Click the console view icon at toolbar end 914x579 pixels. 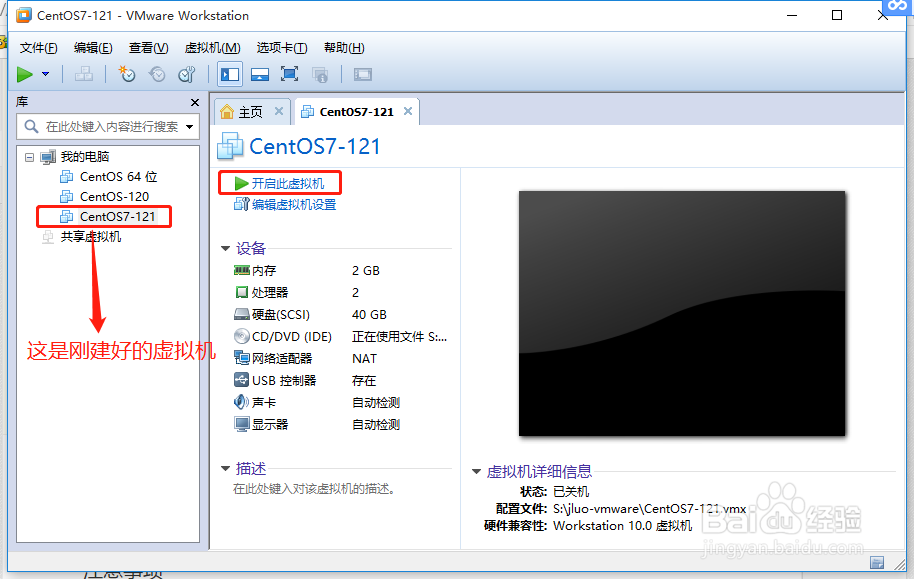pos(363,74)
